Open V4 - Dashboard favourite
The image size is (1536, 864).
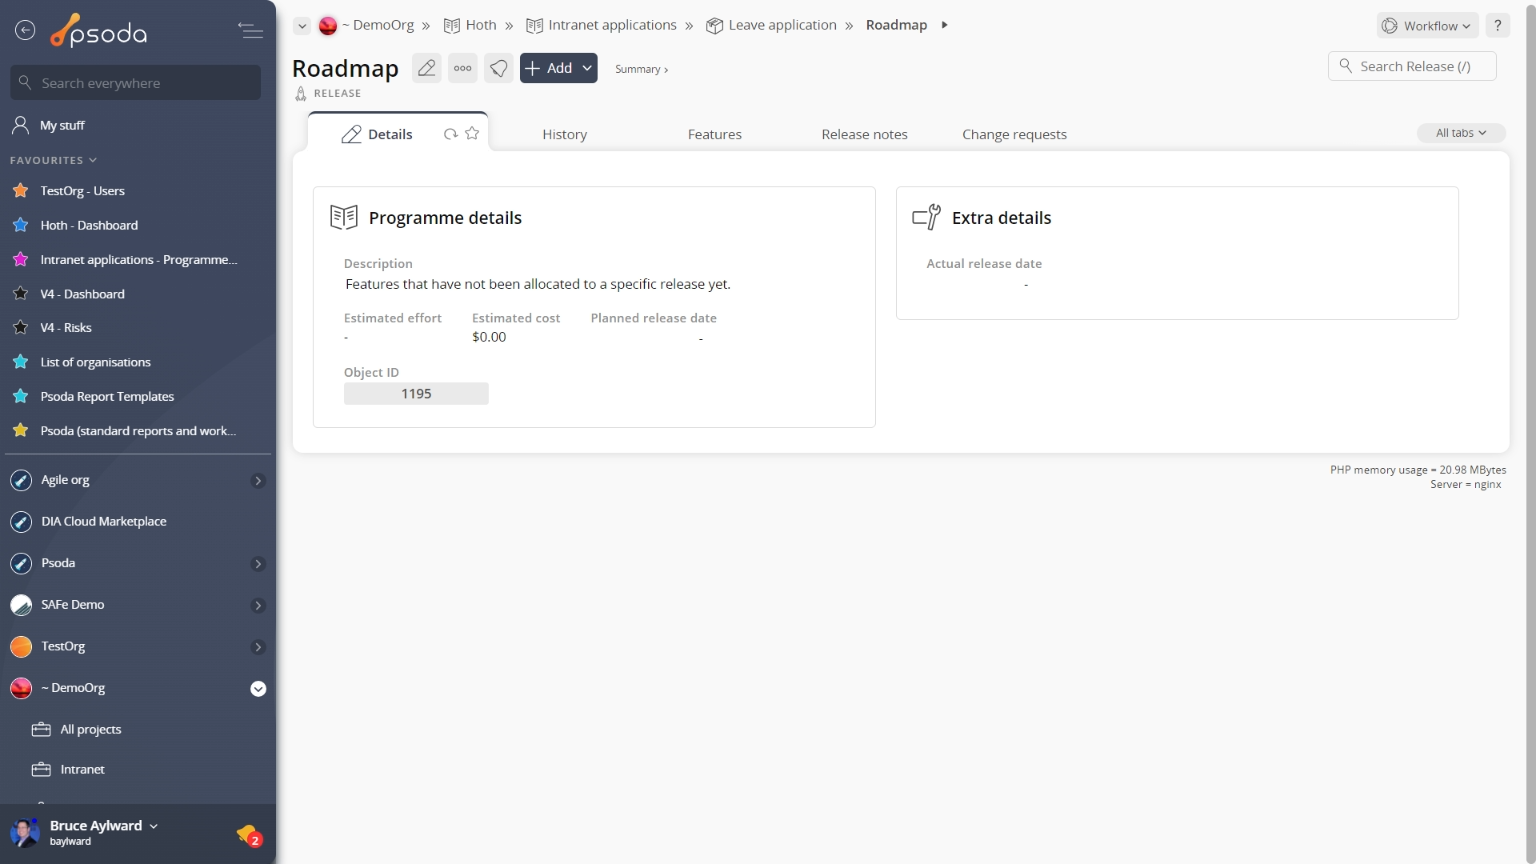82,294
